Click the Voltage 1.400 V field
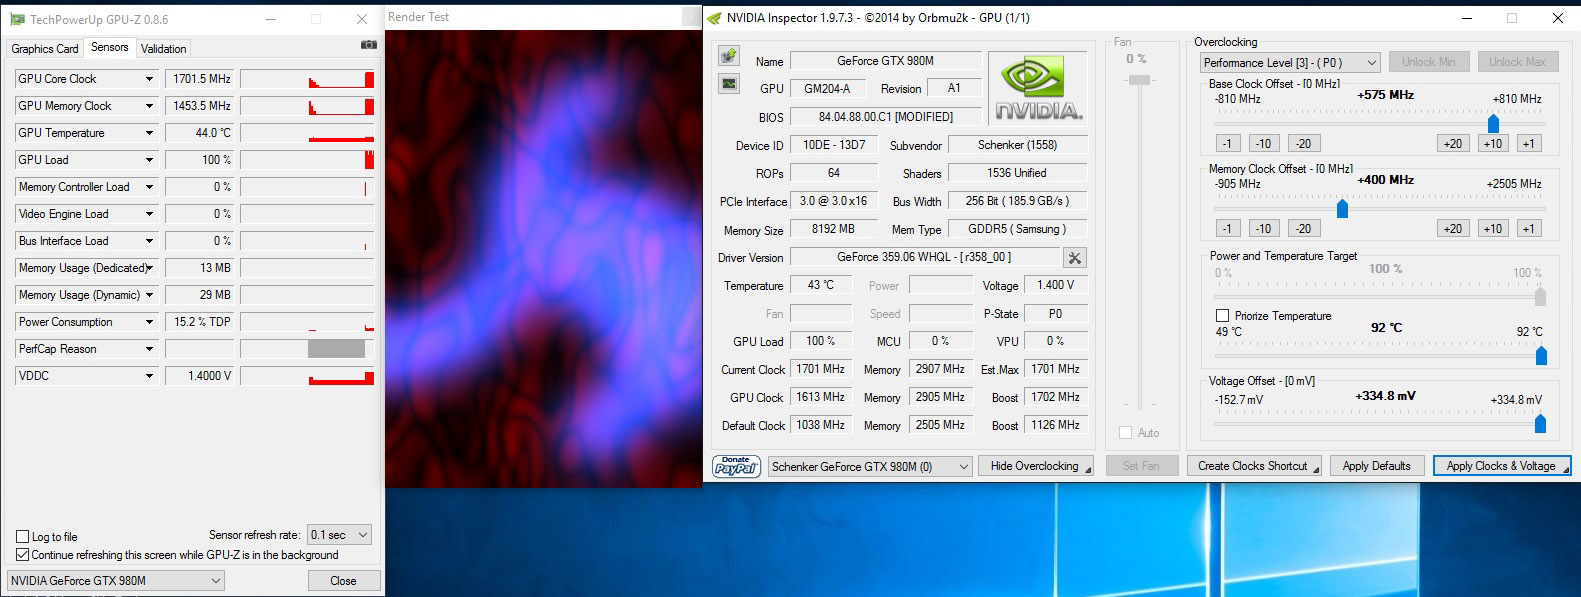The image size is (1581, 597). 1056,285
